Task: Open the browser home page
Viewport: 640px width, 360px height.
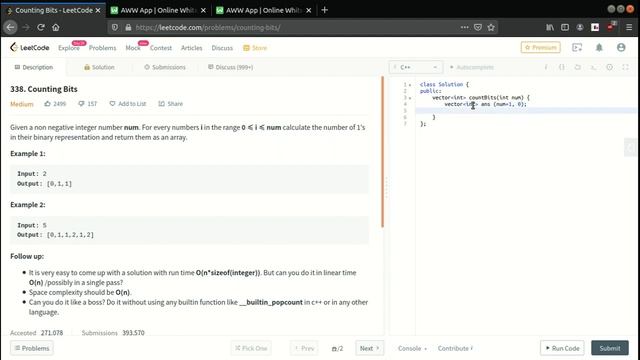Action: click(56, 27)
